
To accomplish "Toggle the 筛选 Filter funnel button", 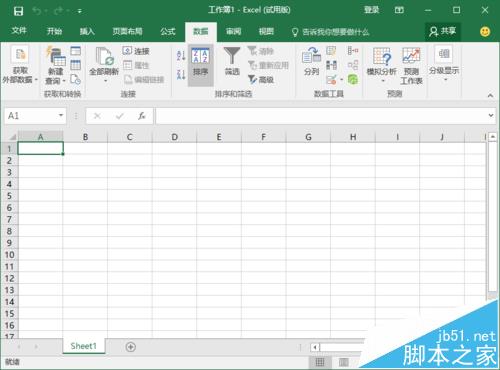I will coord(232,62).
